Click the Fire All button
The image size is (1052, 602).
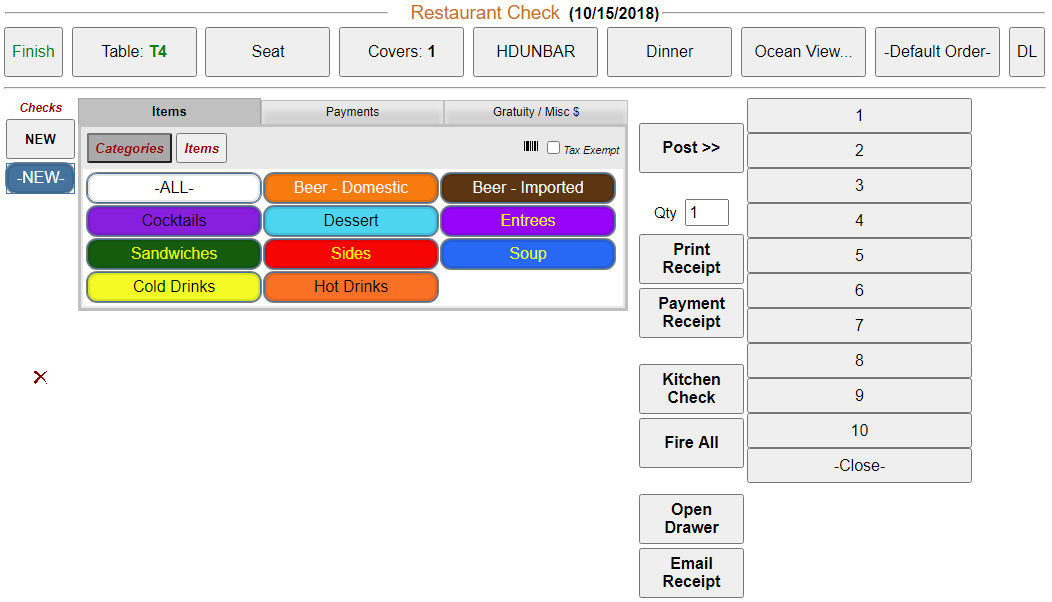click(691, 443)
